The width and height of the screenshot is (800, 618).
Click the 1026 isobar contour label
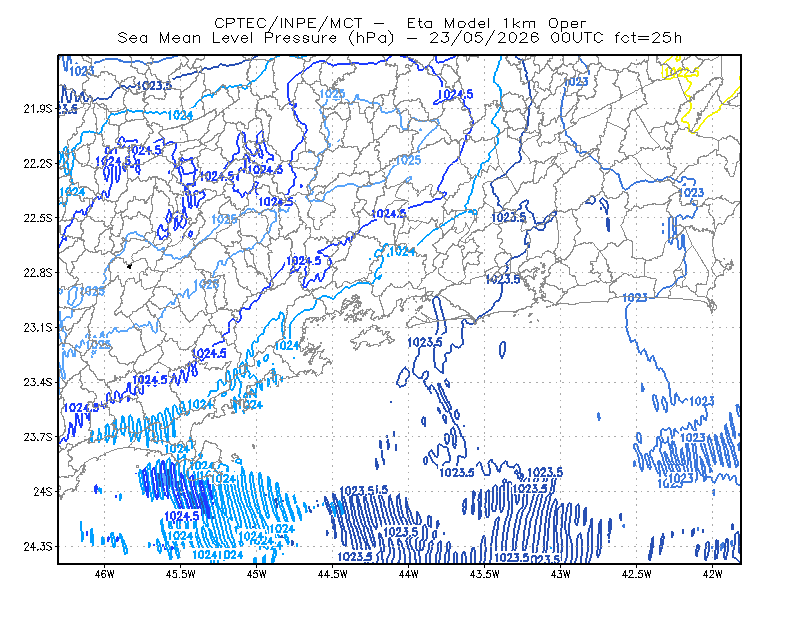[x=207, y=284]
